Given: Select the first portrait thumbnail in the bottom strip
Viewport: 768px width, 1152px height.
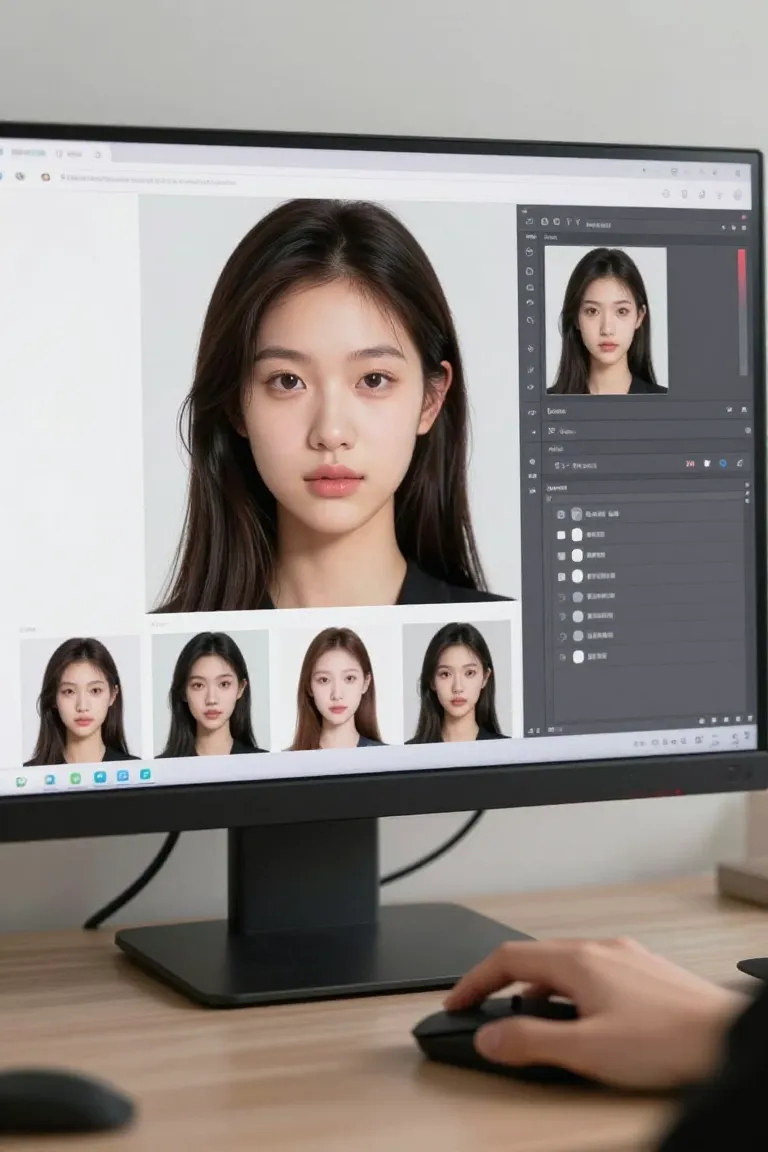Looking at the screenshot, I should pos(80,701).
